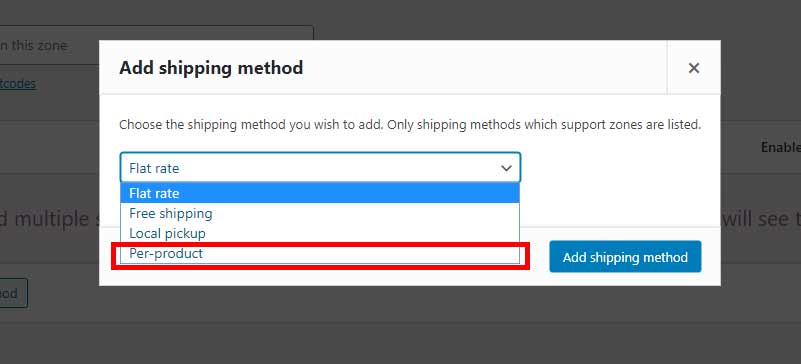
Task: Click empty header space left of X
Action: 485,67
